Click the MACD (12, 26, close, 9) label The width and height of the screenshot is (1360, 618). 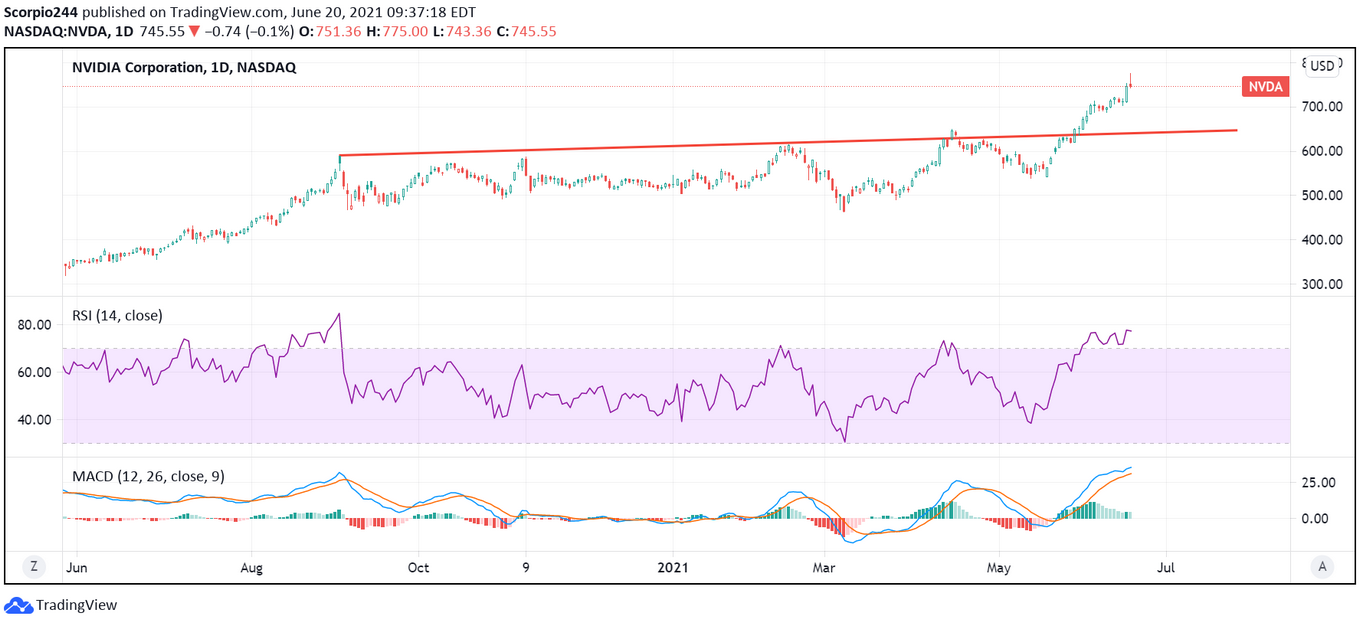coord(148,476)
